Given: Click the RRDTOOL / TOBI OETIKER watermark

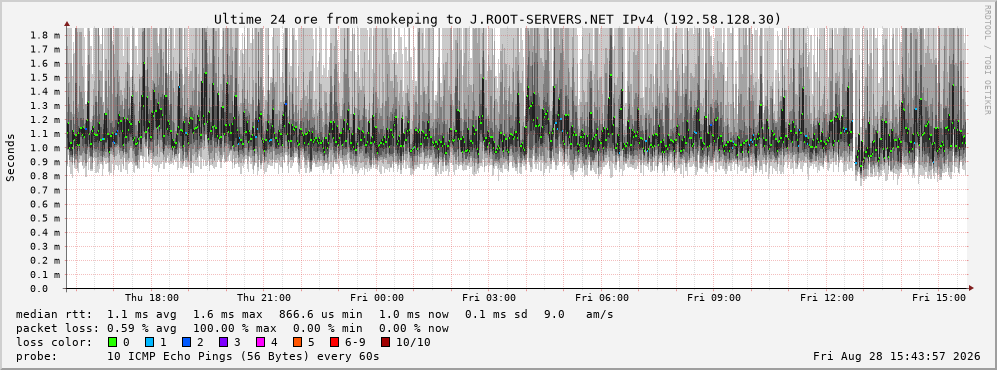Looking at the screenshot, I should (x=987, y=59).
